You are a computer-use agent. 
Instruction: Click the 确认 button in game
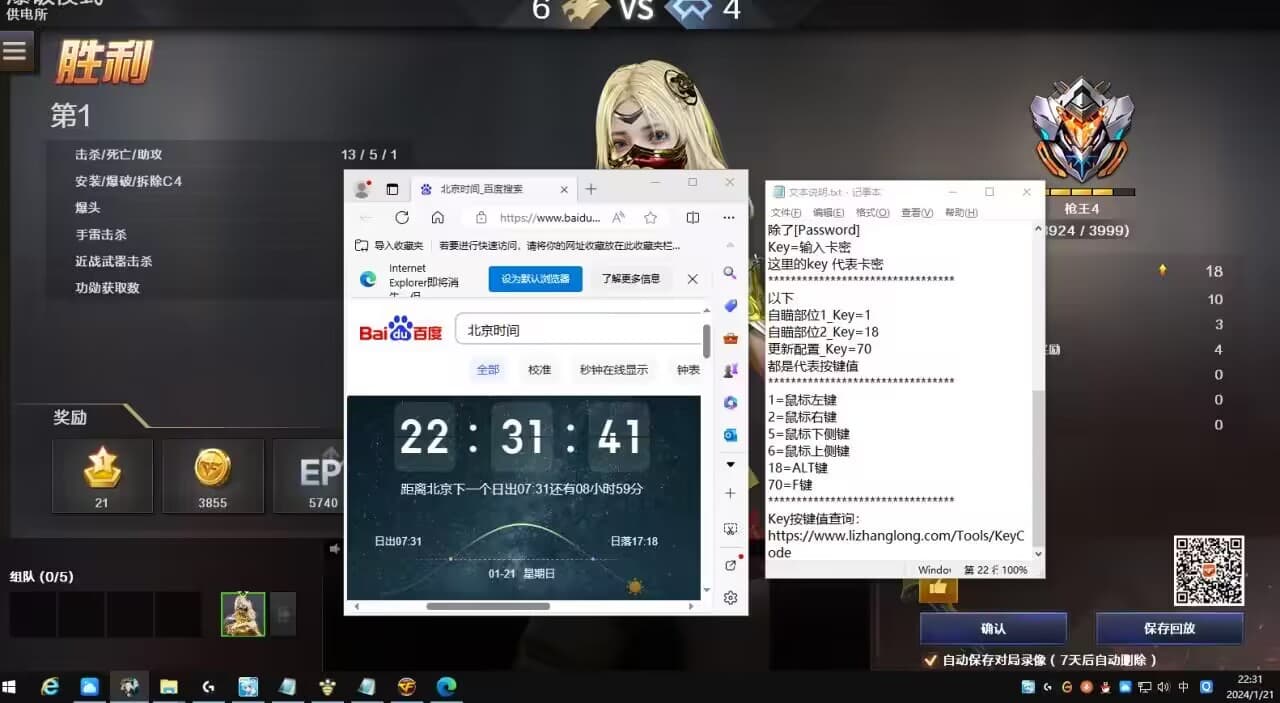click(993, 629)
